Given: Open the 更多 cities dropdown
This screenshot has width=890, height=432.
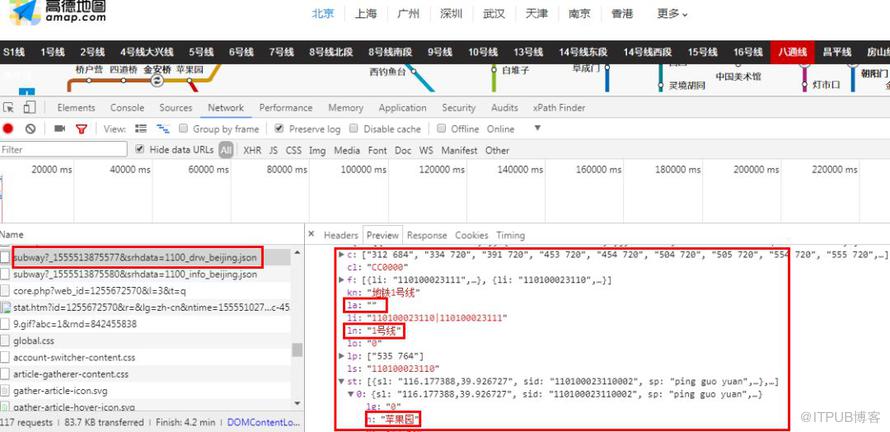Looking at the screenshot, I should point(672,14).
